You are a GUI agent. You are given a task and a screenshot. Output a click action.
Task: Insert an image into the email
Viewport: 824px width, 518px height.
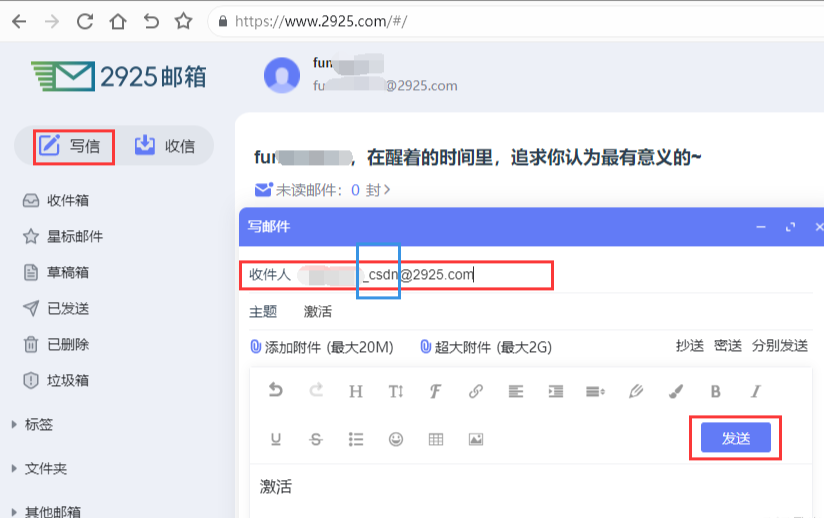(476, 439)
